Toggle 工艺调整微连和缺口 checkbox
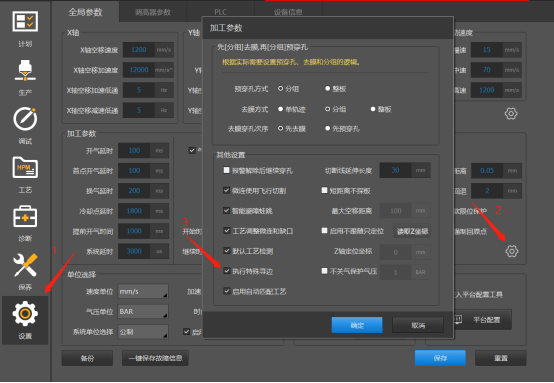The width and height of the screenshot is (554, 383). point(226,231)
